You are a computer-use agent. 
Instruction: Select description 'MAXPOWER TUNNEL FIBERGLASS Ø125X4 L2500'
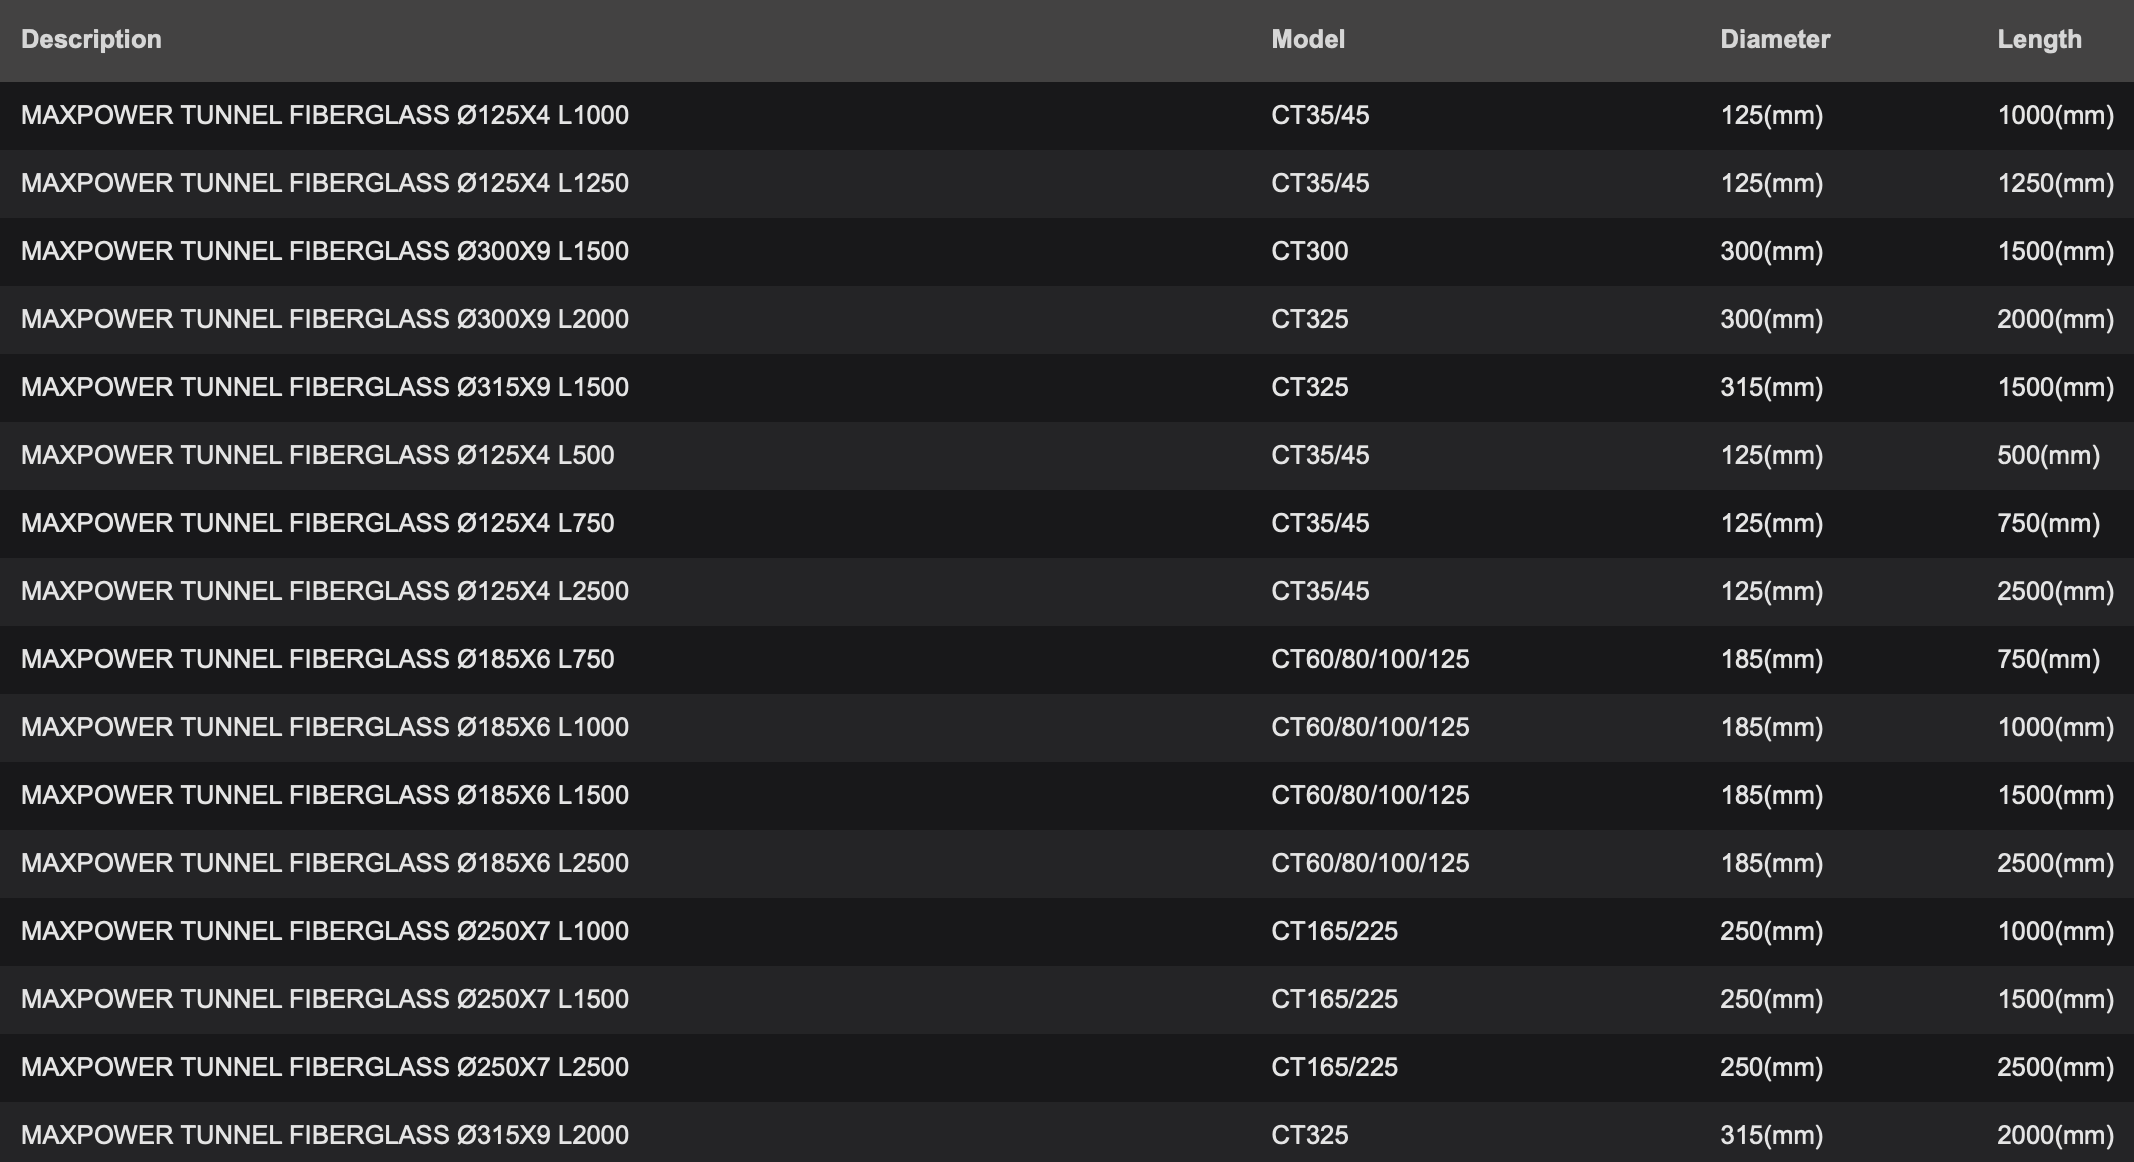[325, 591]
